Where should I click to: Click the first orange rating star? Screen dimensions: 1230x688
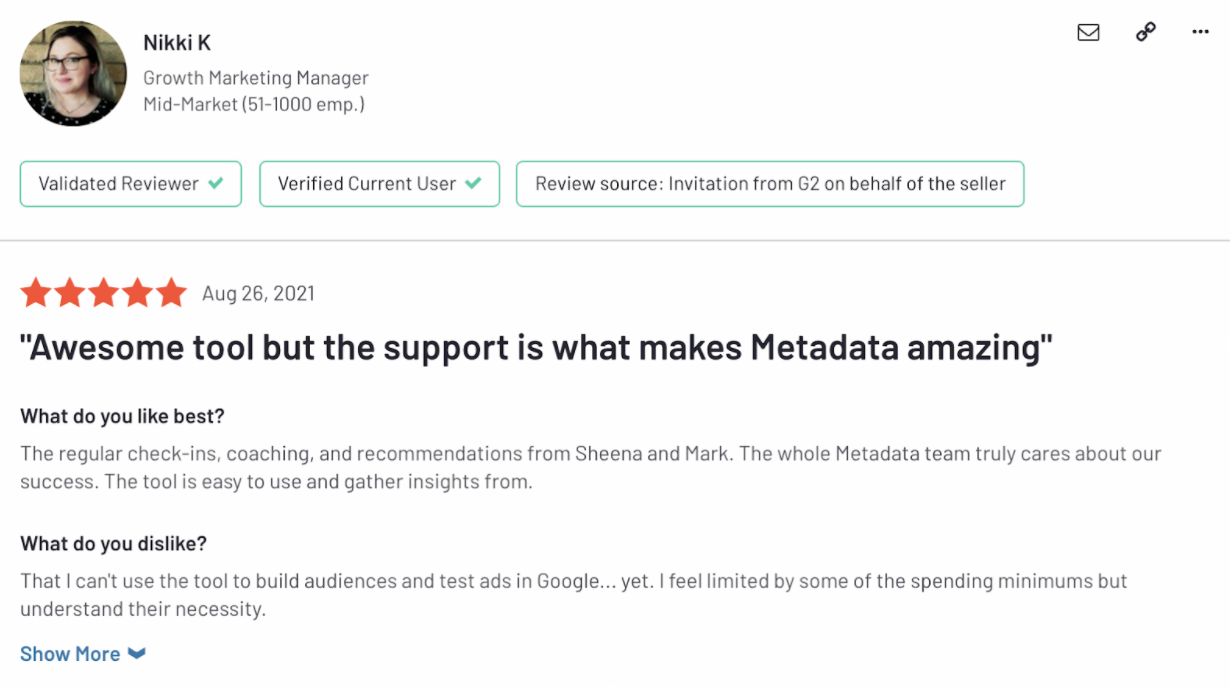tap(36, 293)
